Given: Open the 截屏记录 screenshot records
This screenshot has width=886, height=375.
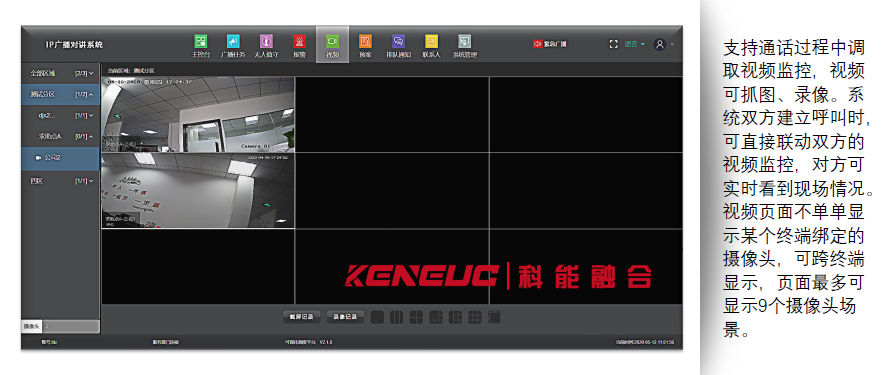Looking at the screenshot, I should pos(301,317).
